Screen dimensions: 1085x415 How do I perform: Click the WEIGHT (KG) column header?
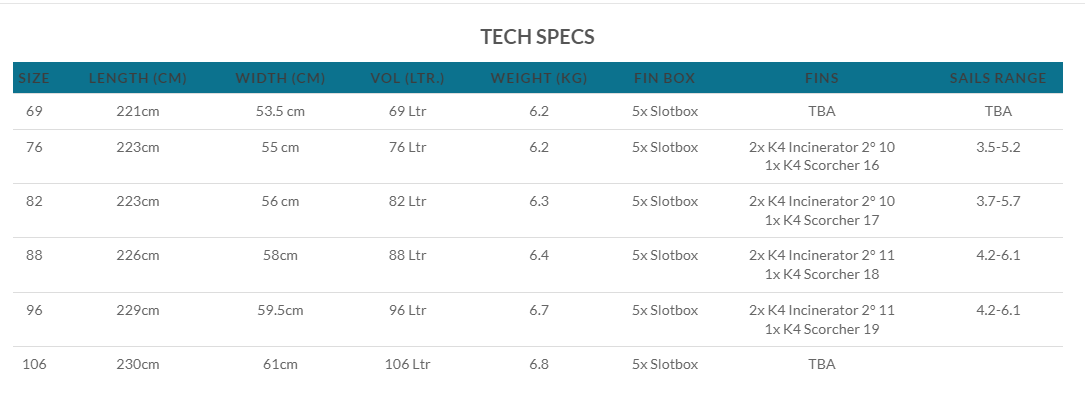point(539,78)
